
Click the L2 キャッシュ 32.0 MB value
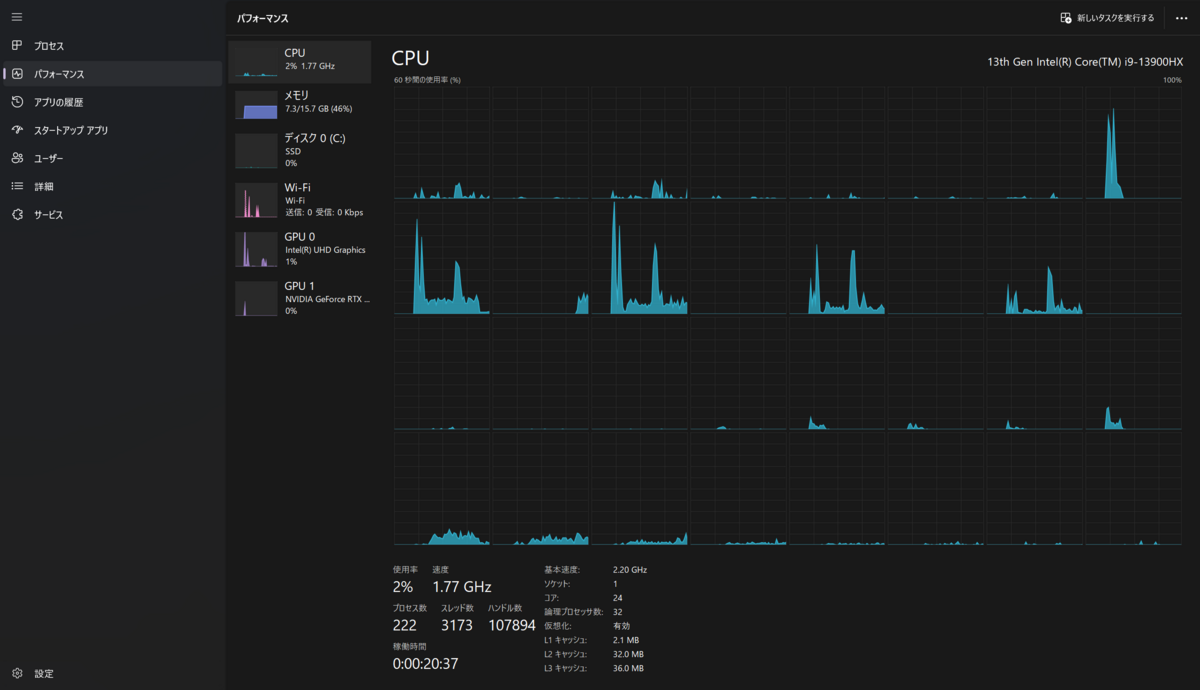point(628,654)
